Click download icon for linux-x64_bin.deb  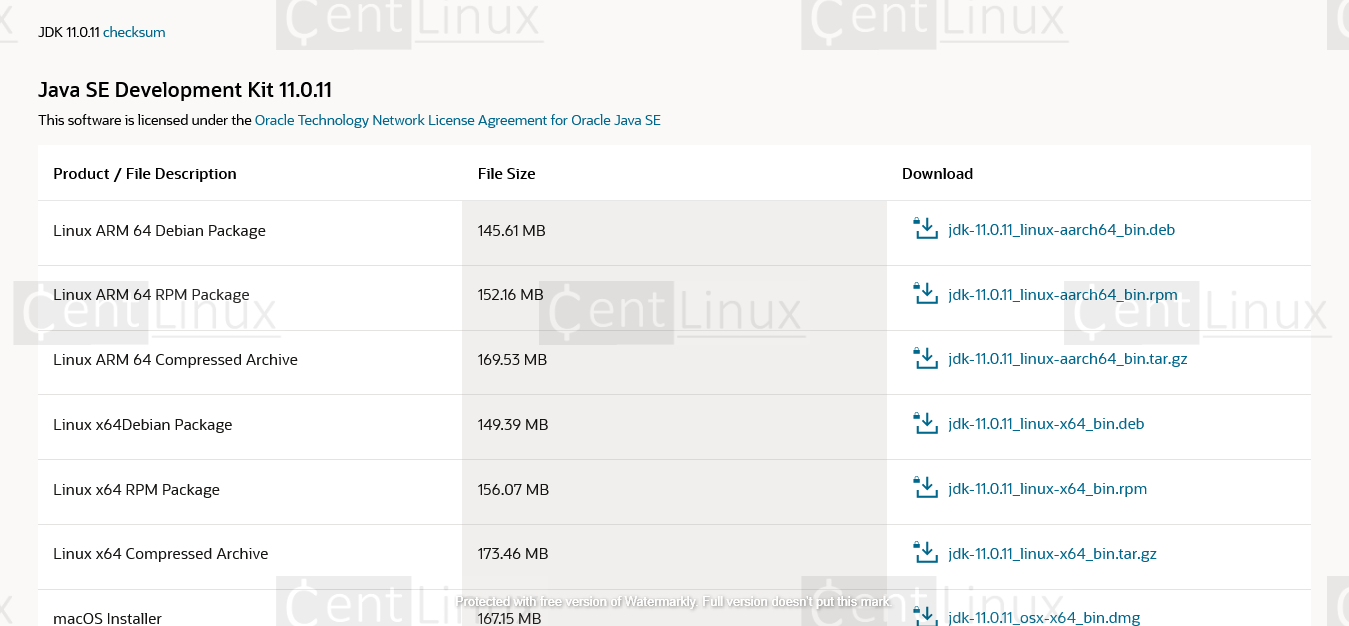pyautogui.click(x=926, y=423)
